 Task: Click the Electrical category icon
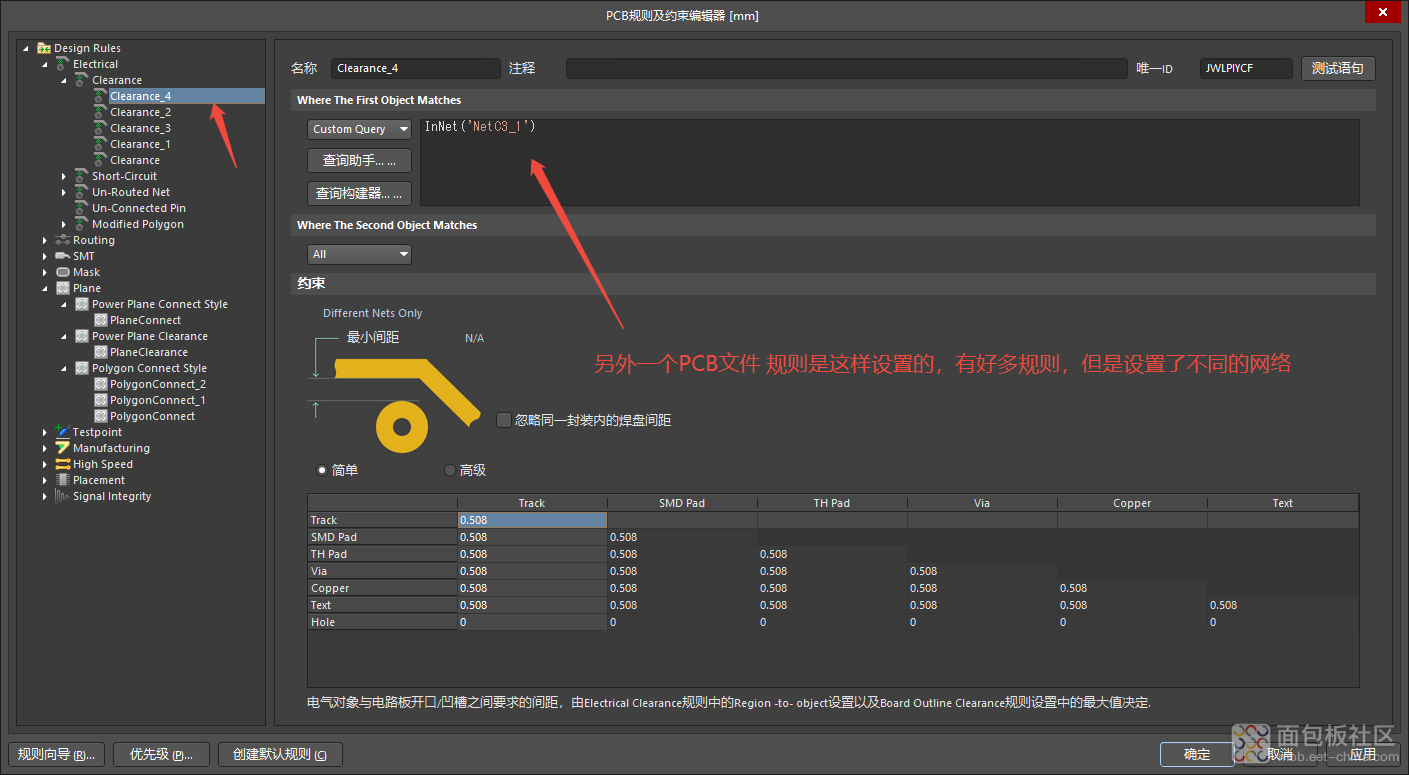(x=63, y=64)
